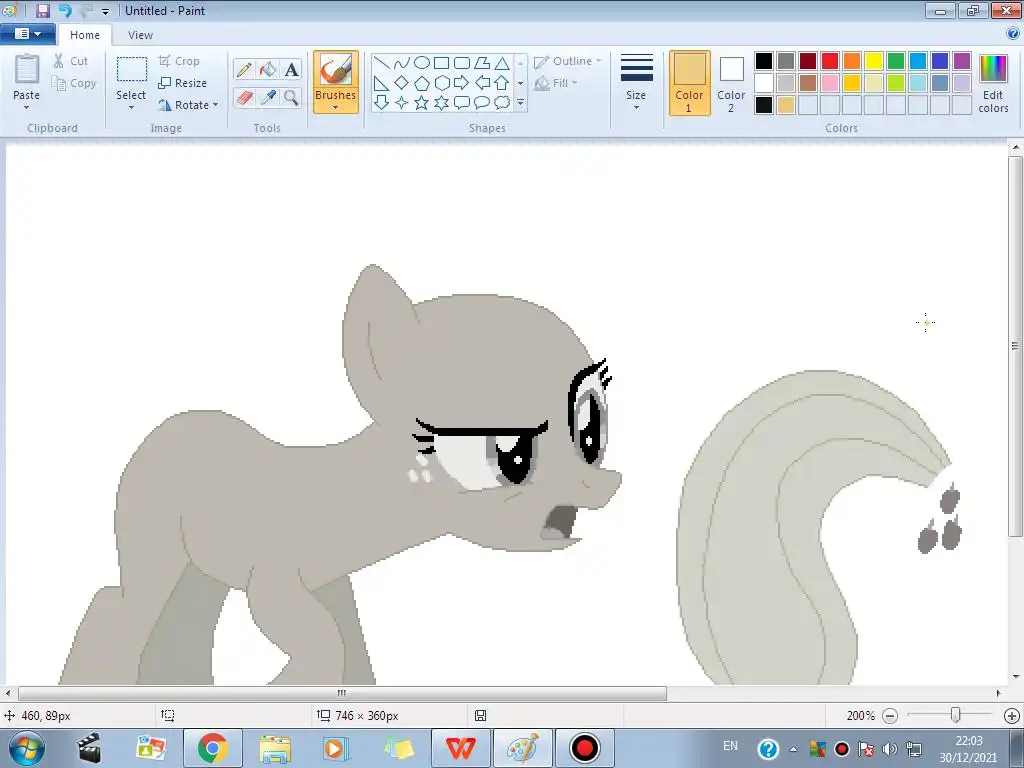Click the Paste clipboard icon
Image resolution: width=1024 pixels, height=768 pixels.
click(27, 69)
